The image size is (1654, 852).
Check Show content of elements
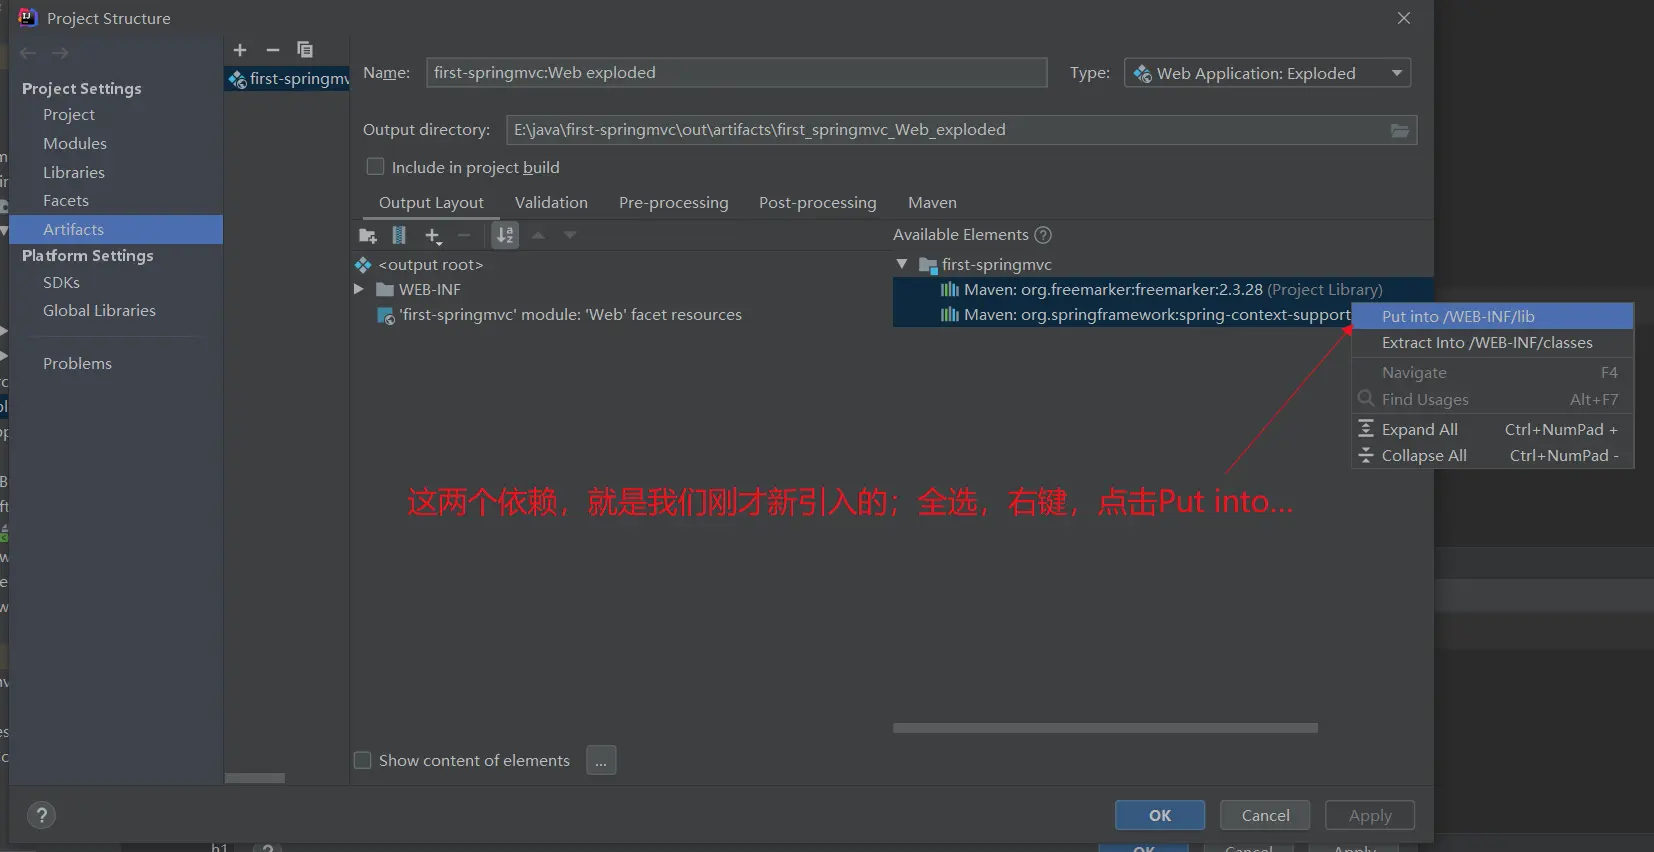(x=363, y=760)
